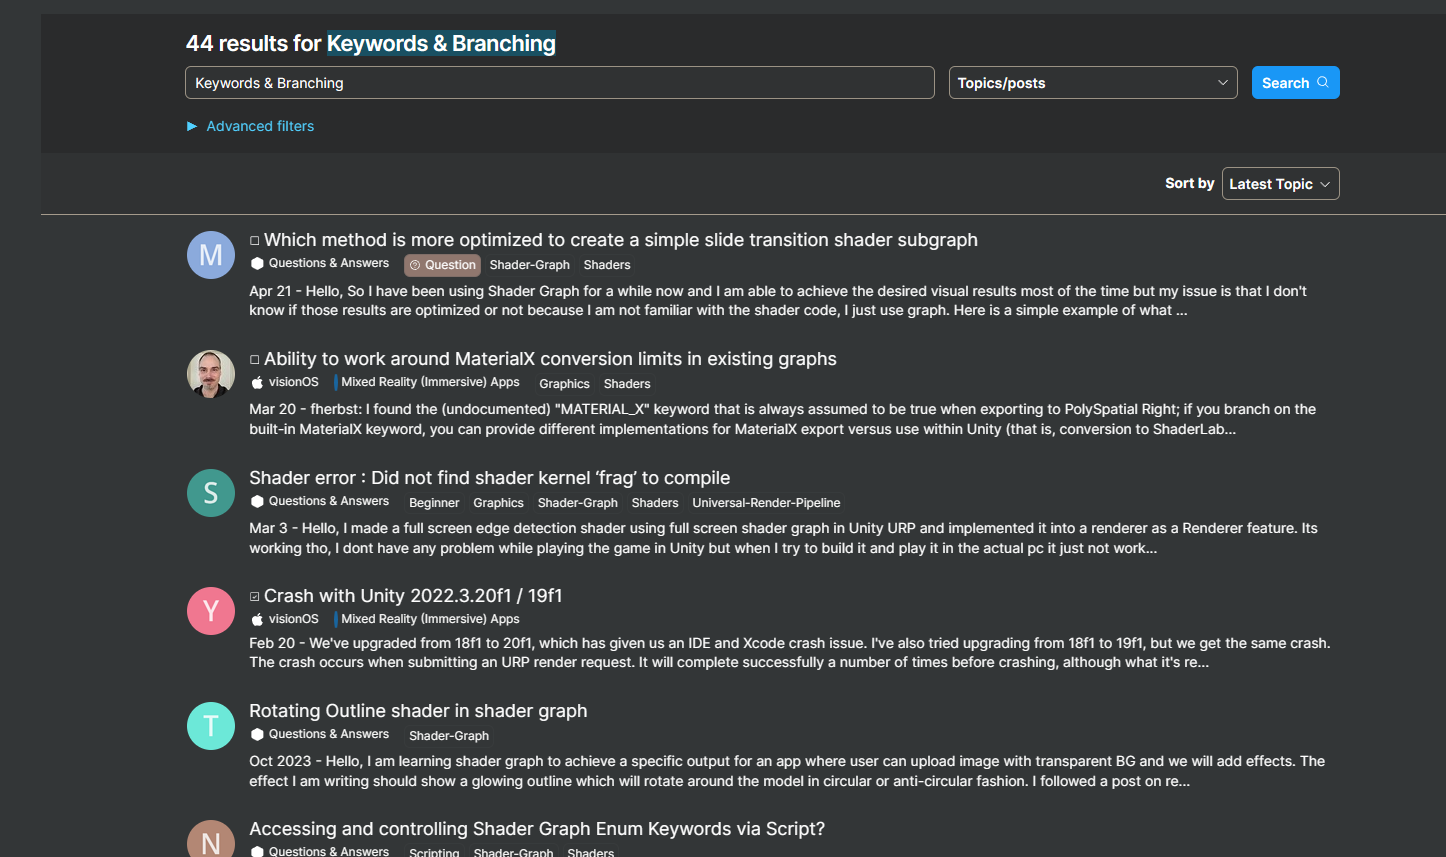
Task: Open the Mixed Reality (Immersive) Apps category under Crash result
Action: 430,619
